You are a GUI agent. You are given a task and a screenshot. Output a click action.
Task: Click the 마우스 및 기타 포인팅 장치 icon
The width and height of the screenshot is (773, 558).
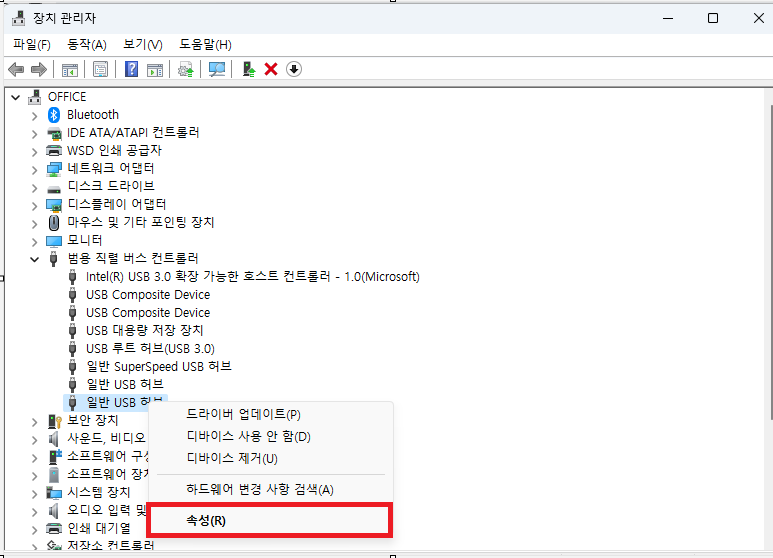pos(54,223)
